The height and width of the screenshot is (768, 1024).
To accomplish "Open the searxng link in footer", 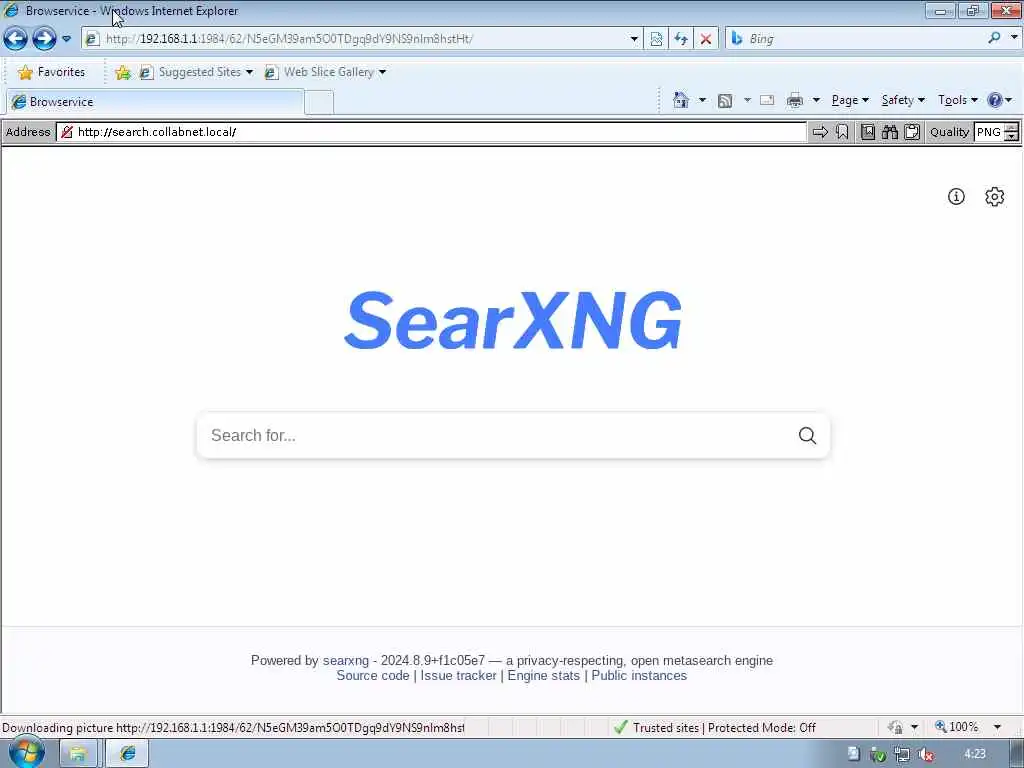I will pos(345,660).
